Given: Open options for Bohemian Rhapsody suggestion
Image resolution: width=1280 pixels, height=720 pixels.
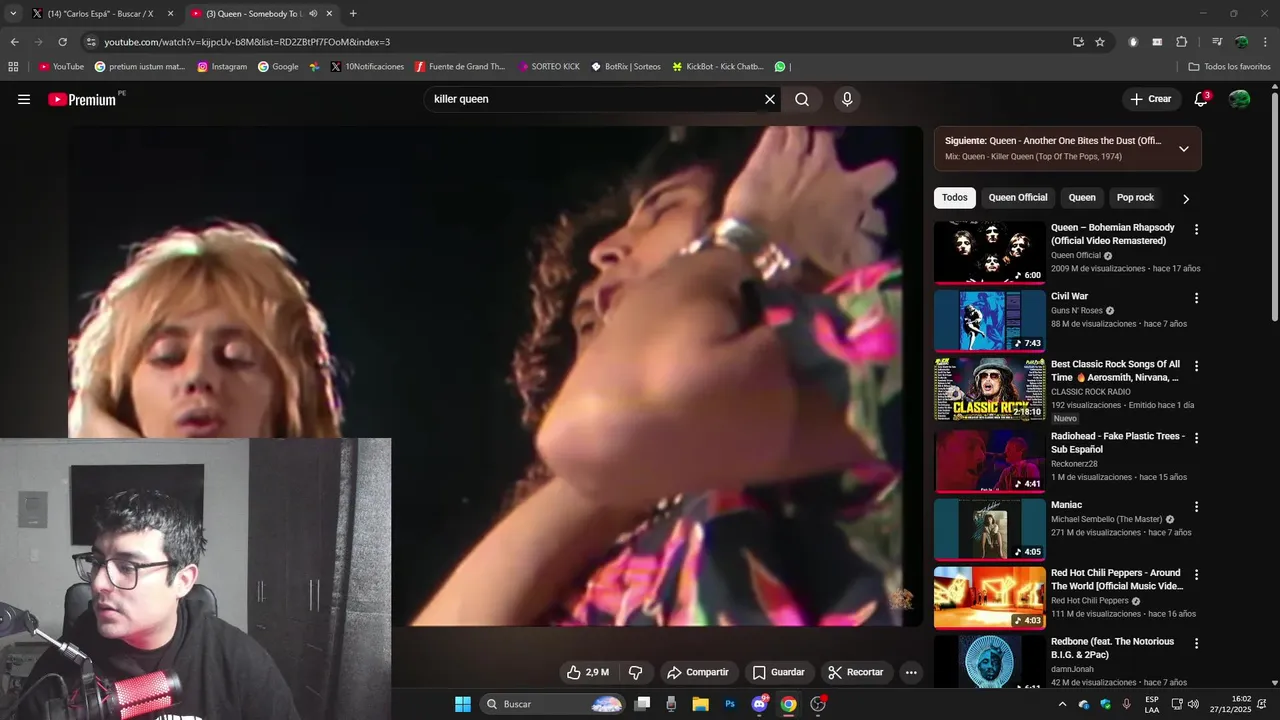Looking at the screenshot, I should (x=1196, y=229).
